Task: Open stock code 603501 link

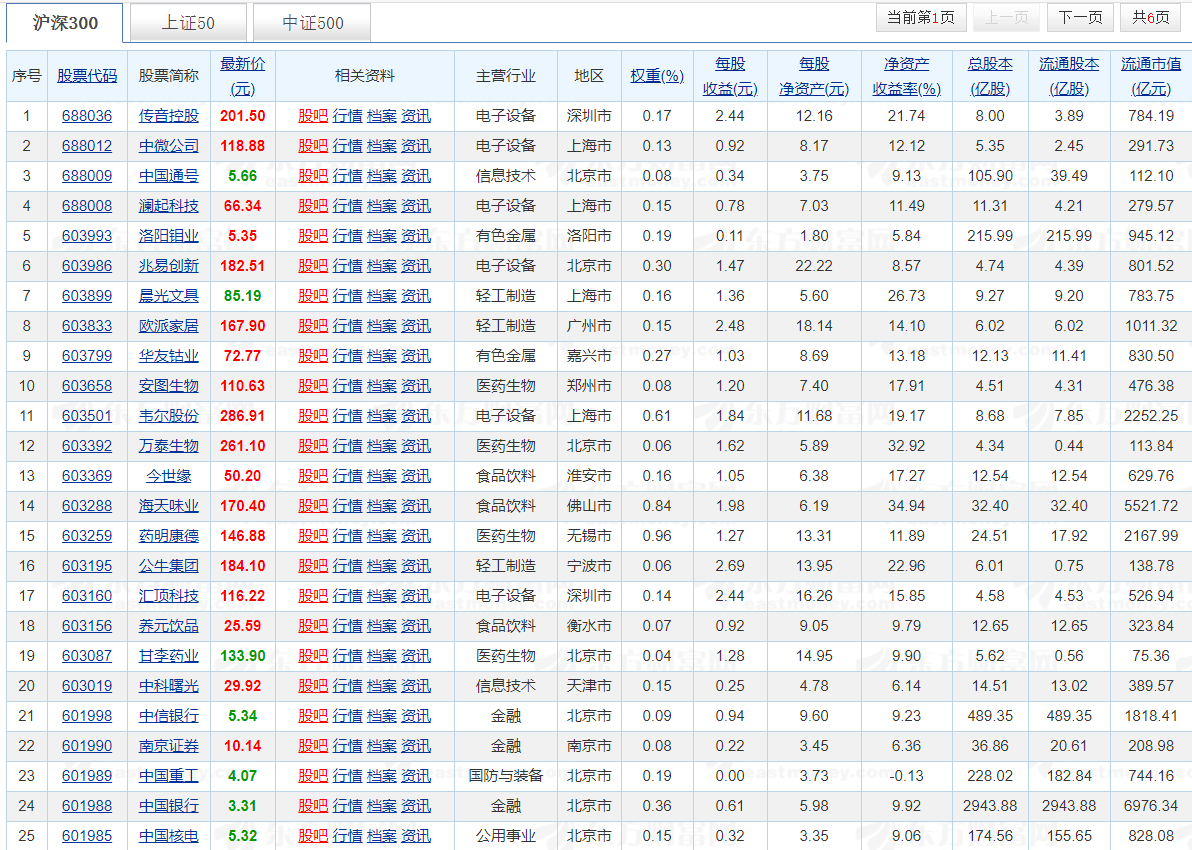Action: click(x=87, y=416)
